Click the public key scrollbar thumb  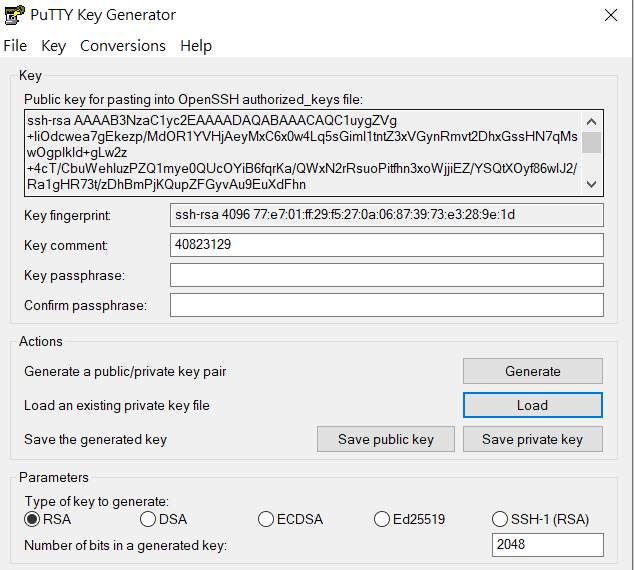[x=592, y=142]
